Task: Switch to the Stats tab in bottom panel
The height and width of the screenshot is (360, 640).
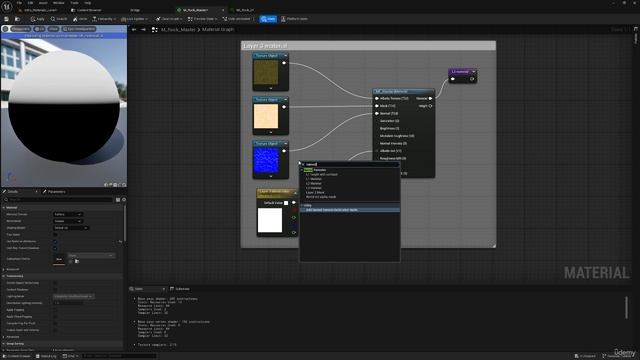Action: click(139, 289)
